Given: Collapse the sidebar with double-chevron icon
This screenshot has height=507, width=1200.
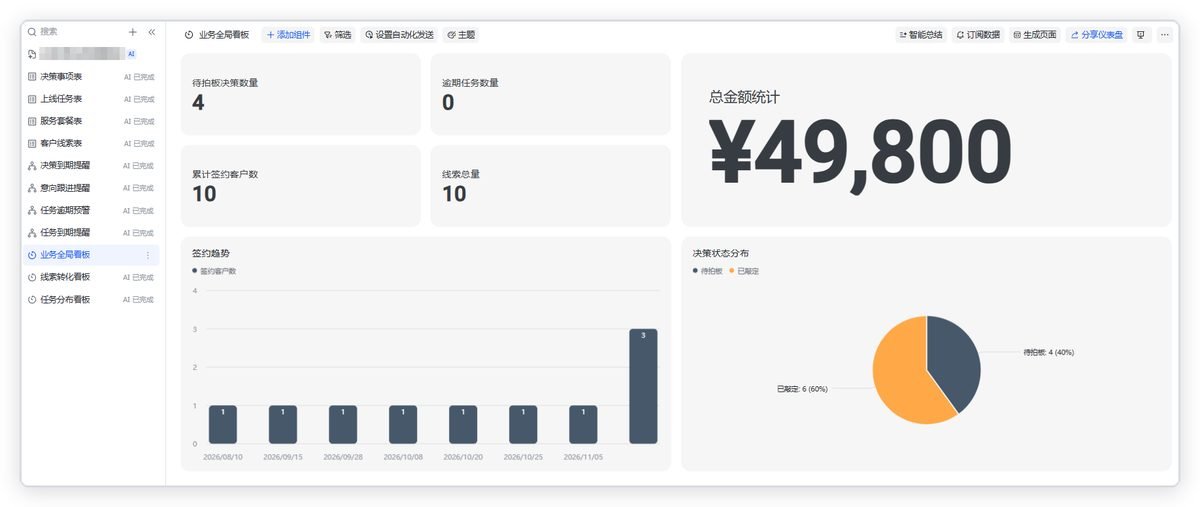Looking at the screenshot, I should [x=152, y=32].
